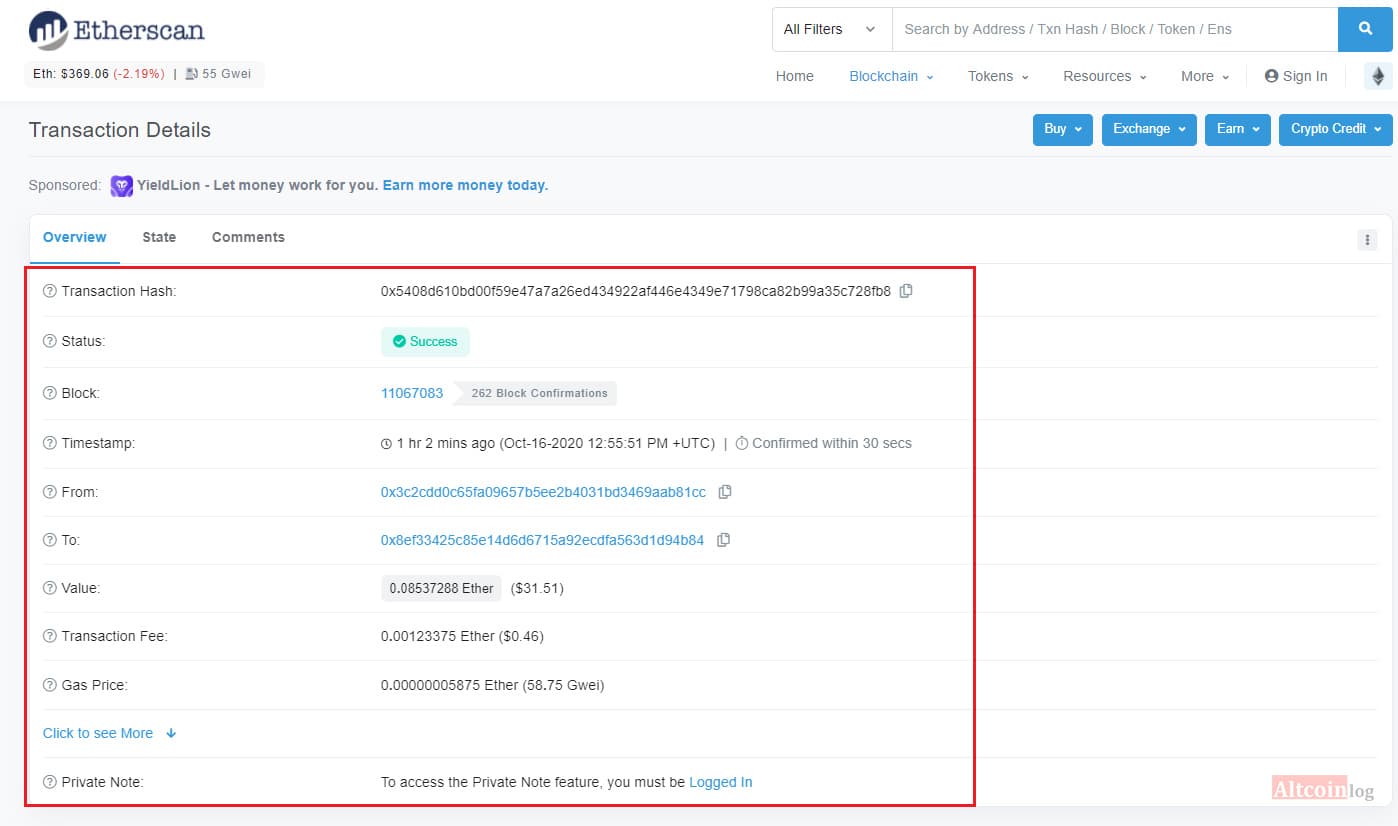The height and width of the screenshot is (826, 1398).
Task: Click the help icon beside Value
Action: (x=50, y=588)
